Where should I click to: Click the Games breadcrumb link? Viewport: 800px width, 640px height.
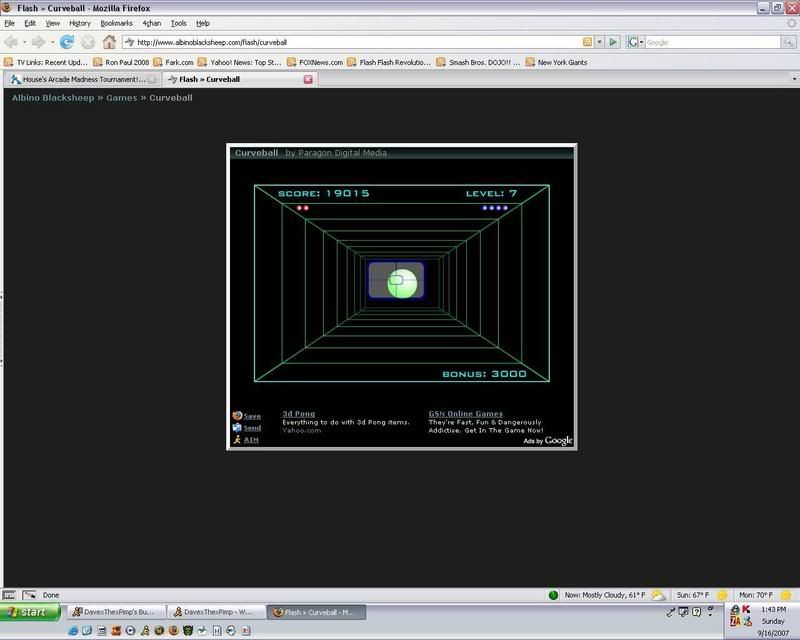121,98
